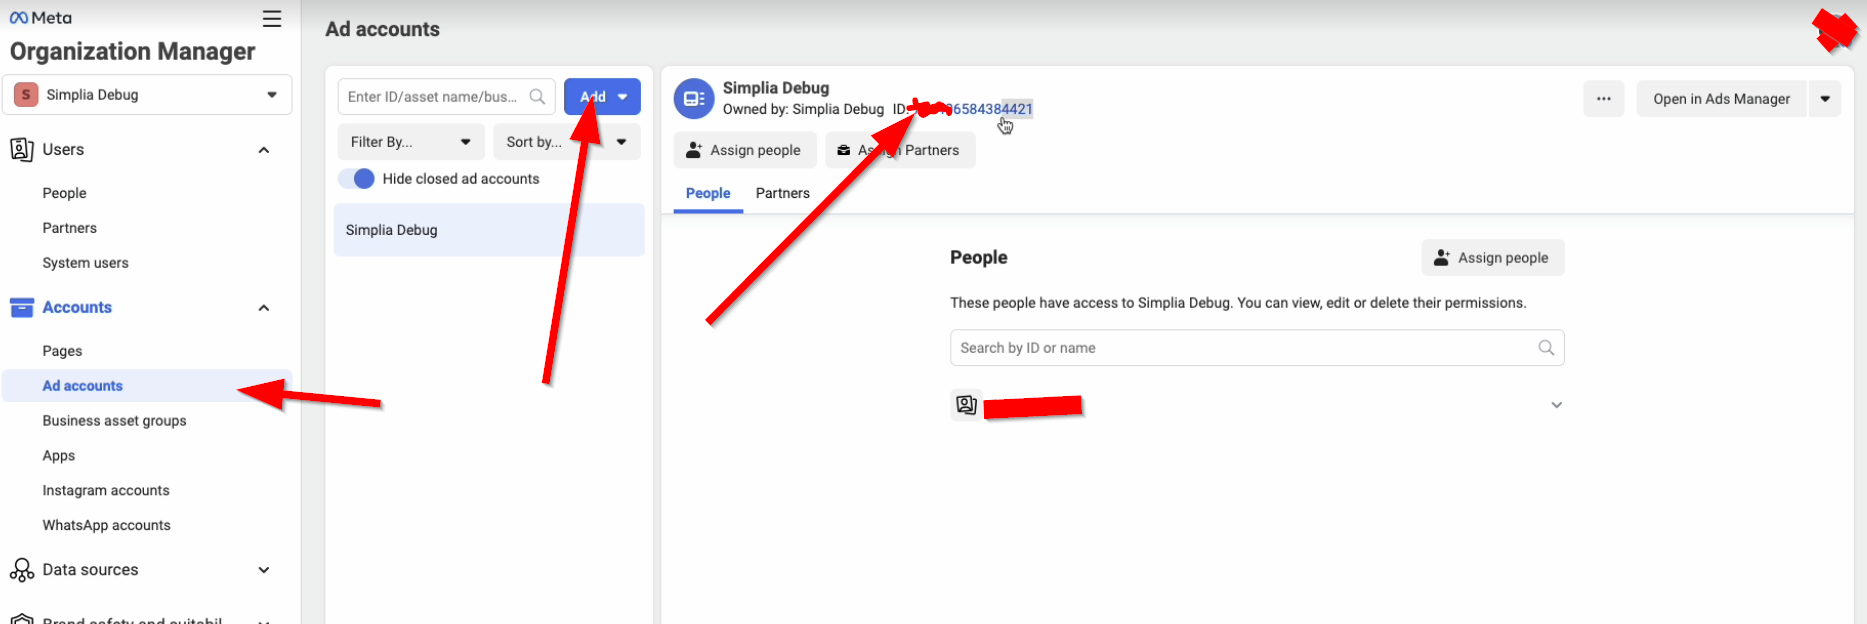Image resolution: width=1867 pixels, height=624 pixels.
Task: Go to Apps under Accounts
Action: [59, 456]
